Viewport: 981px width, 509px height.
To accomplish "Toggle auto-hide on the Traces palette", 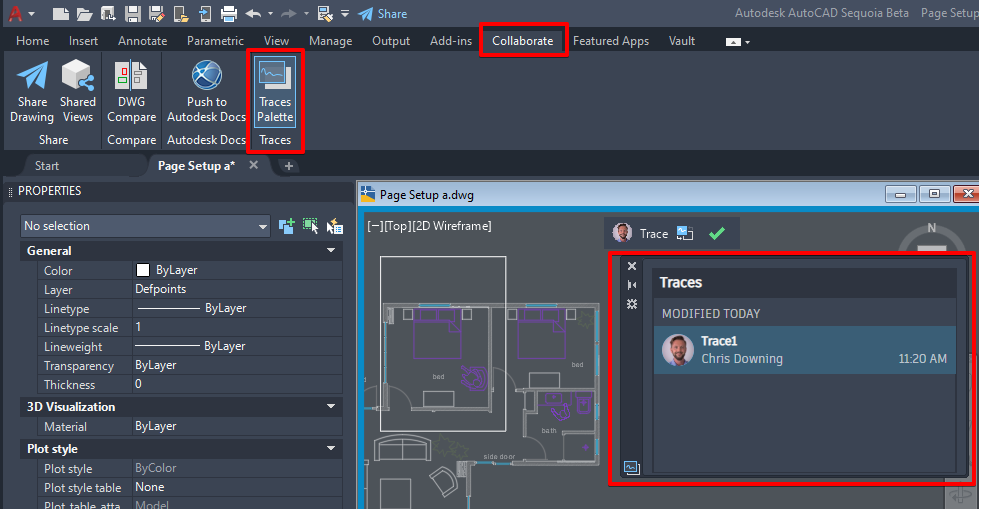I will [x=632, y=285].
